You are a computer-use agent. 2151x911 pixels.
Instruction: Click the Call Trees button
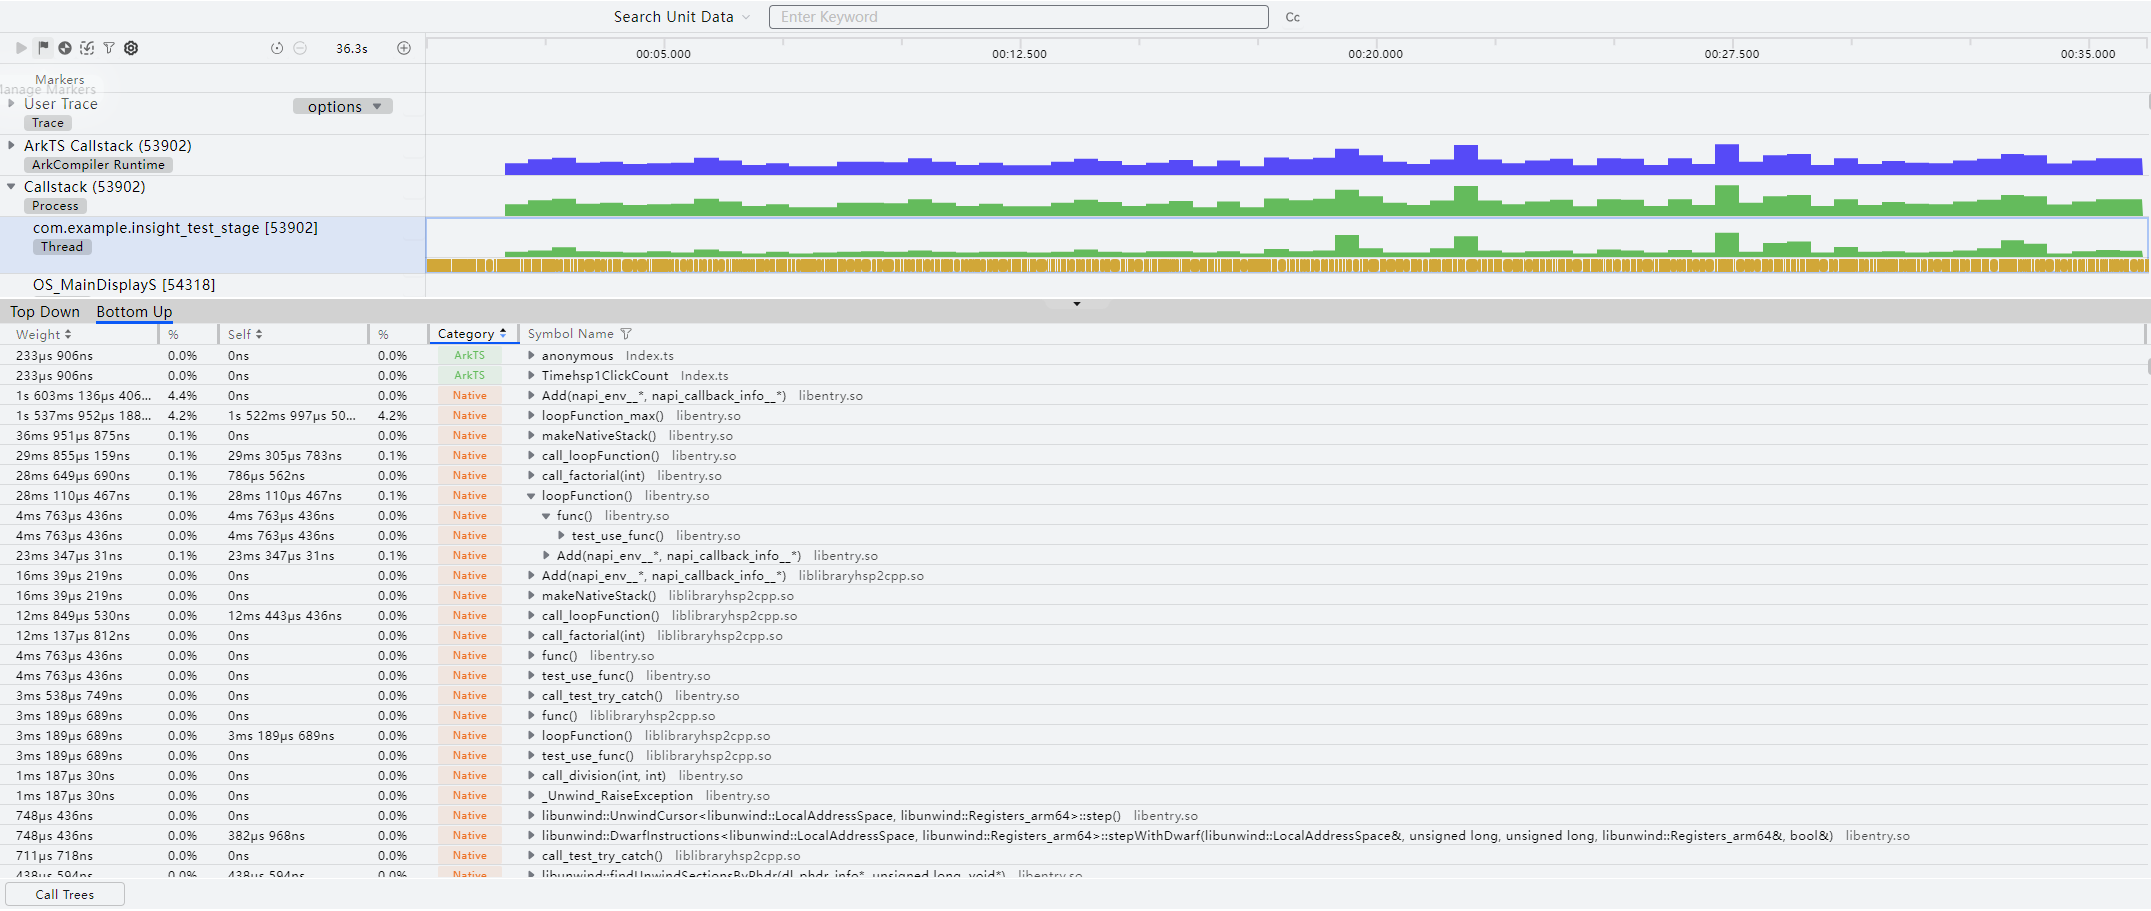(65, 894)
